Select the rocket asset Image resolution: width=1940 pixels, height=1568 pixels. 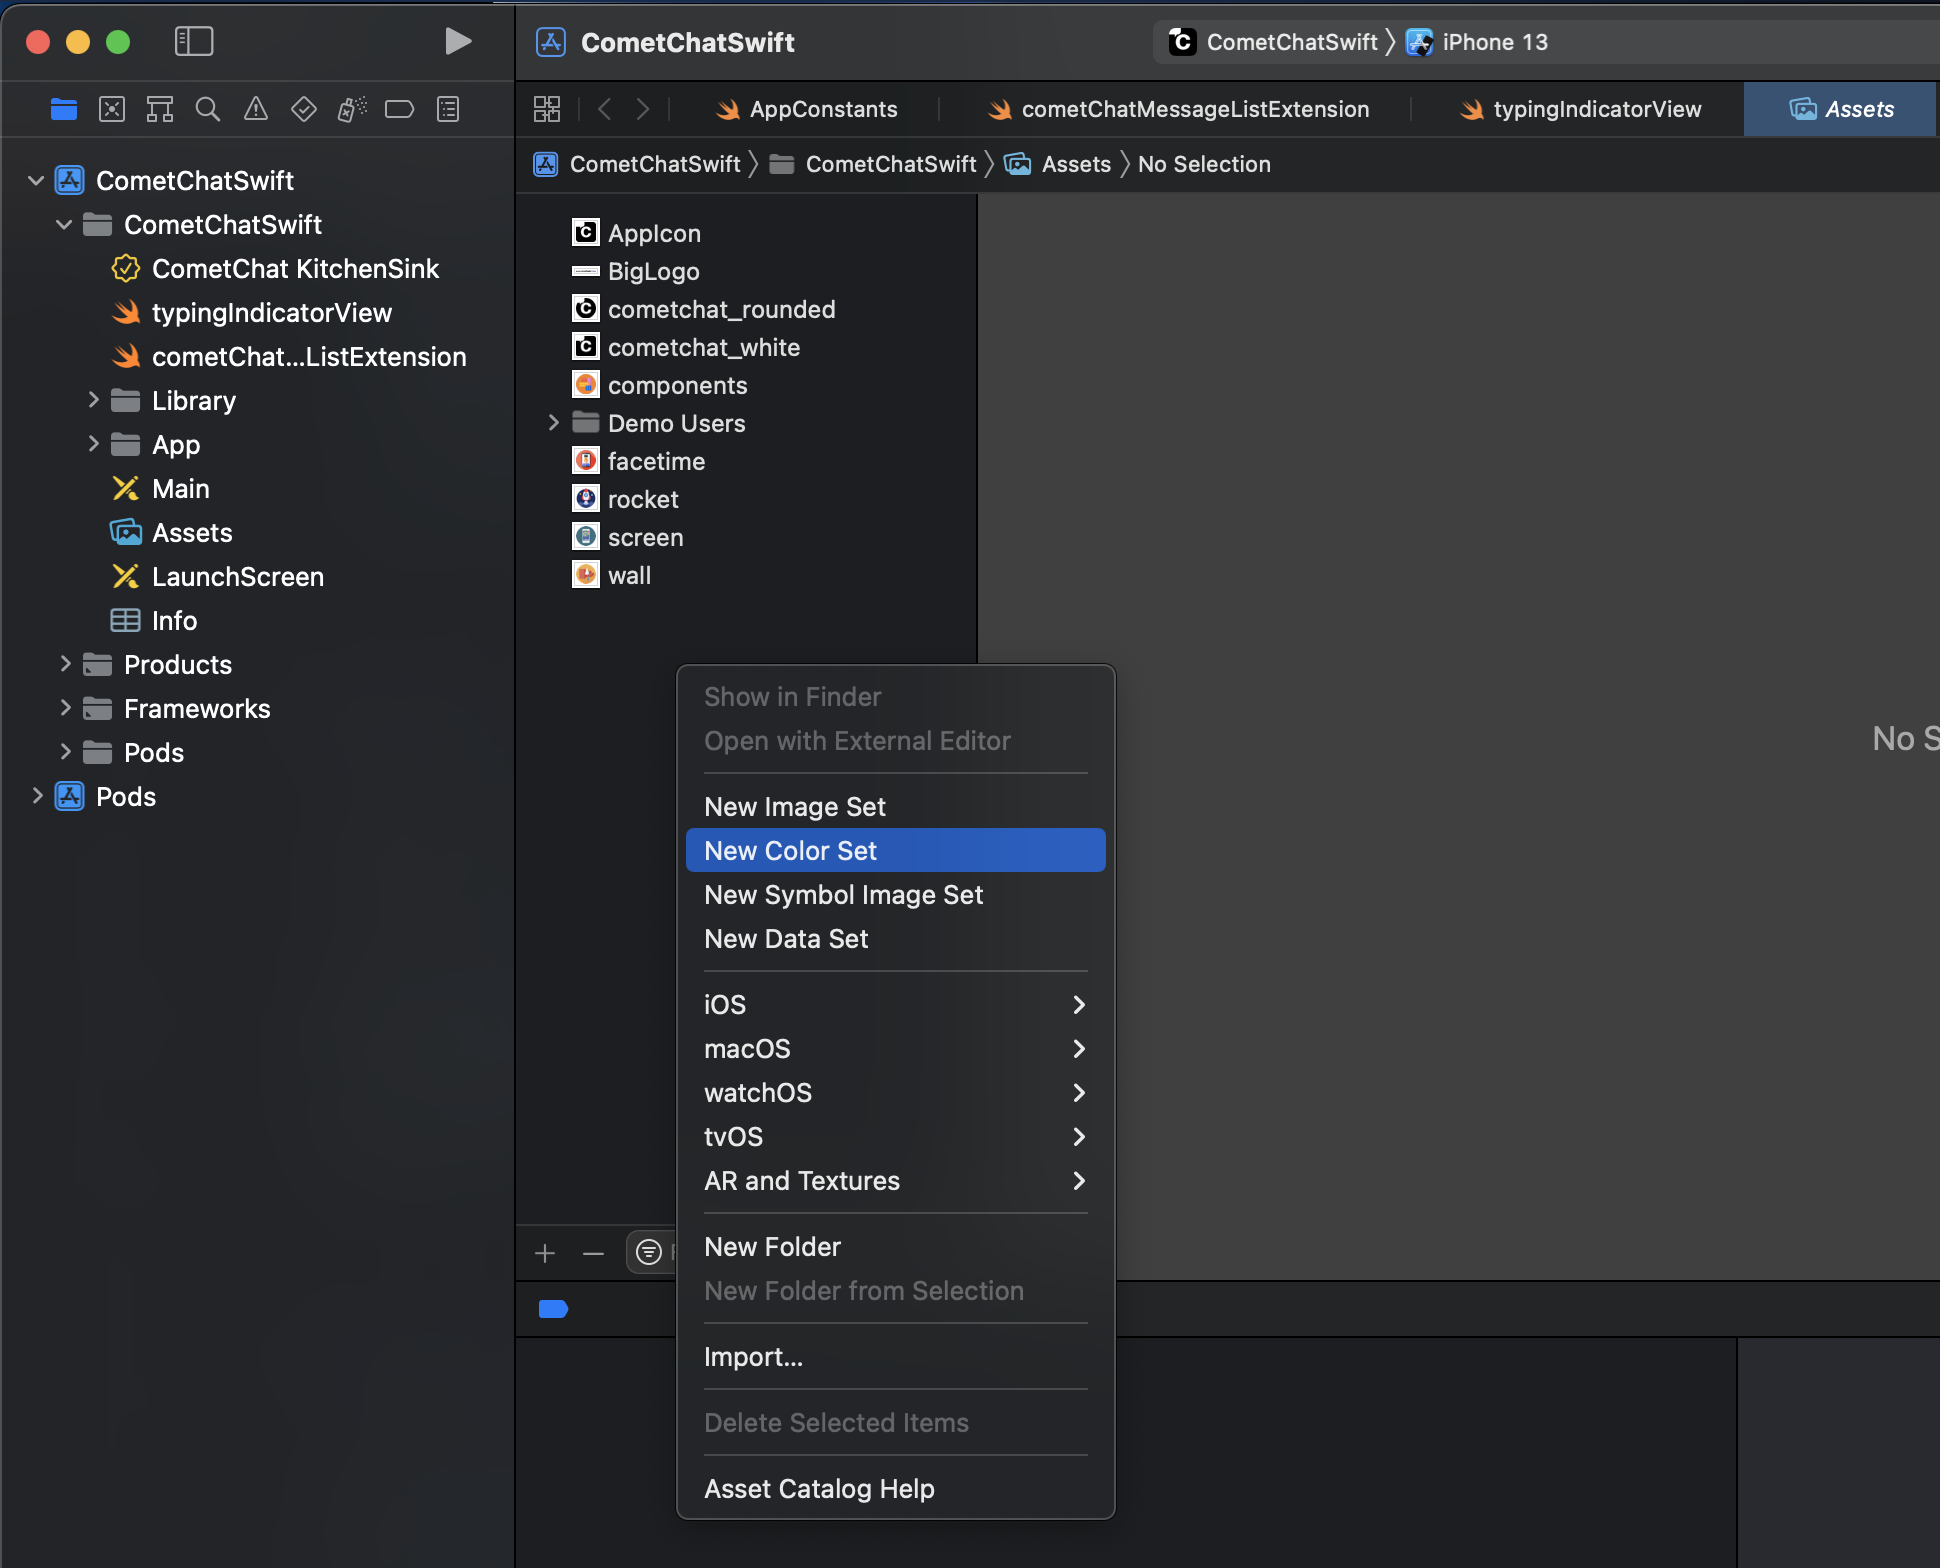tap(625, 499)
